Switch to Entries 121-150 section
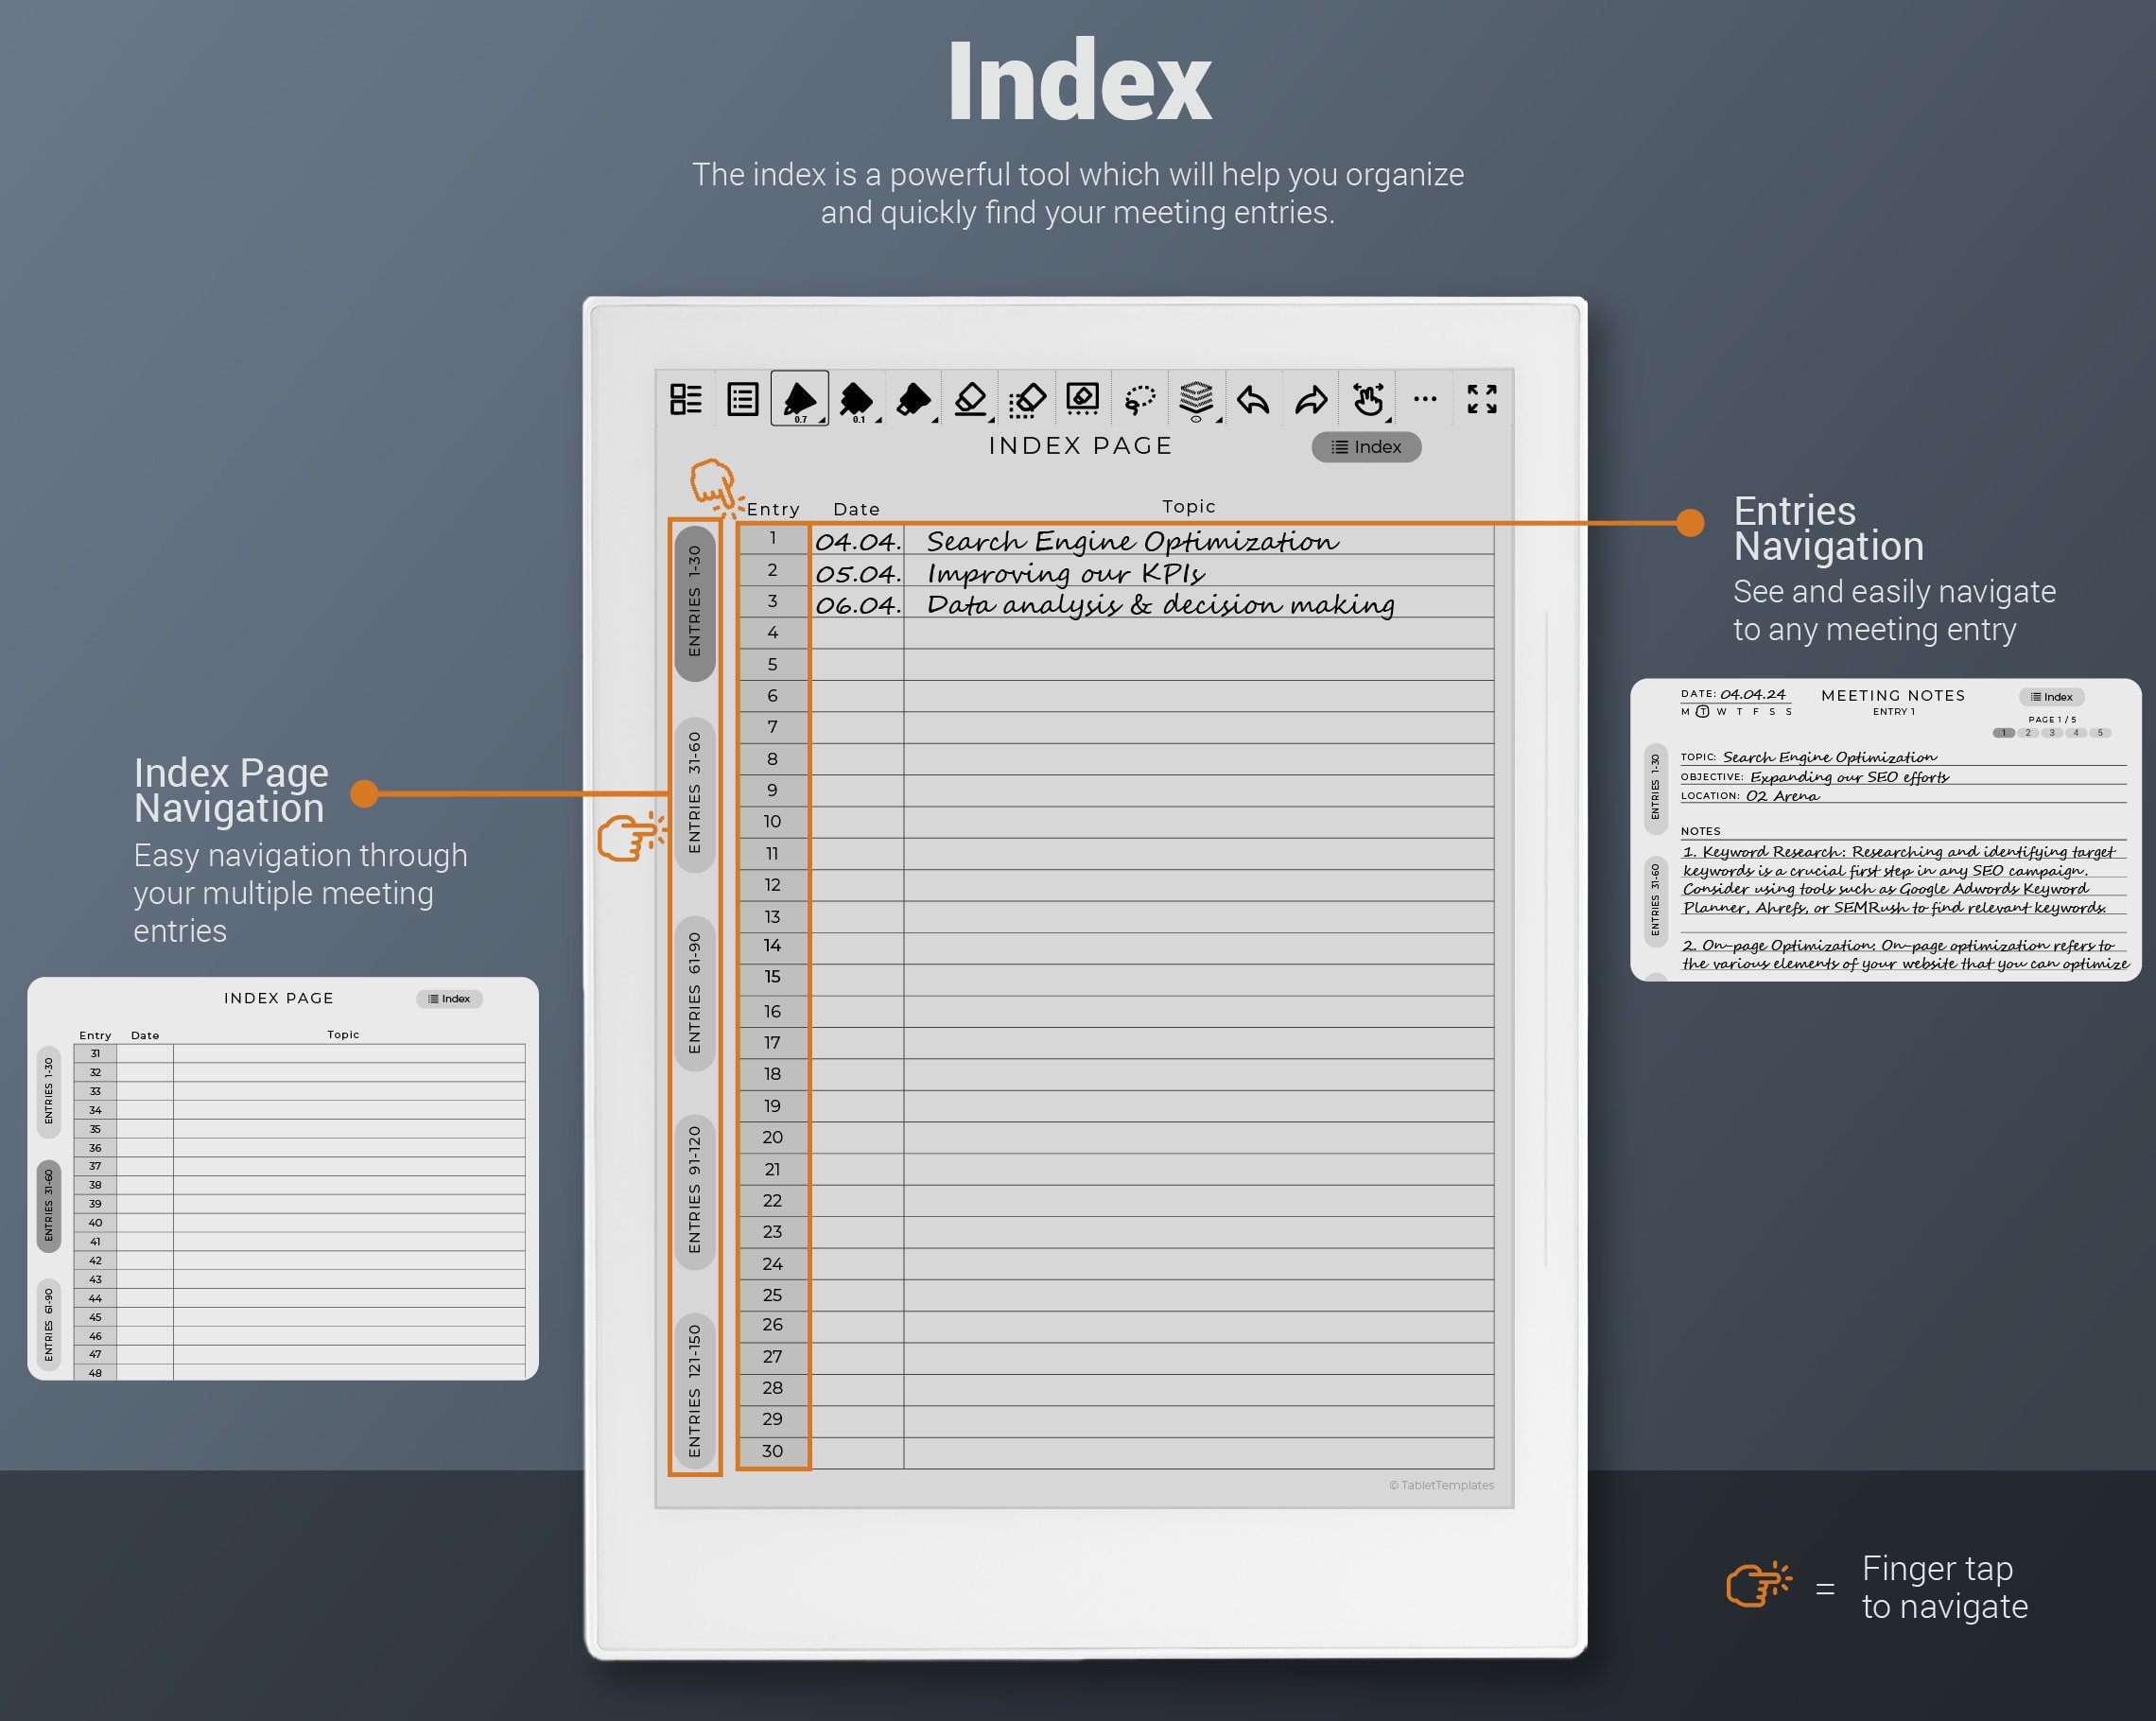The width and height of the screenshot is (2156, 1721). pos(697,1390)
